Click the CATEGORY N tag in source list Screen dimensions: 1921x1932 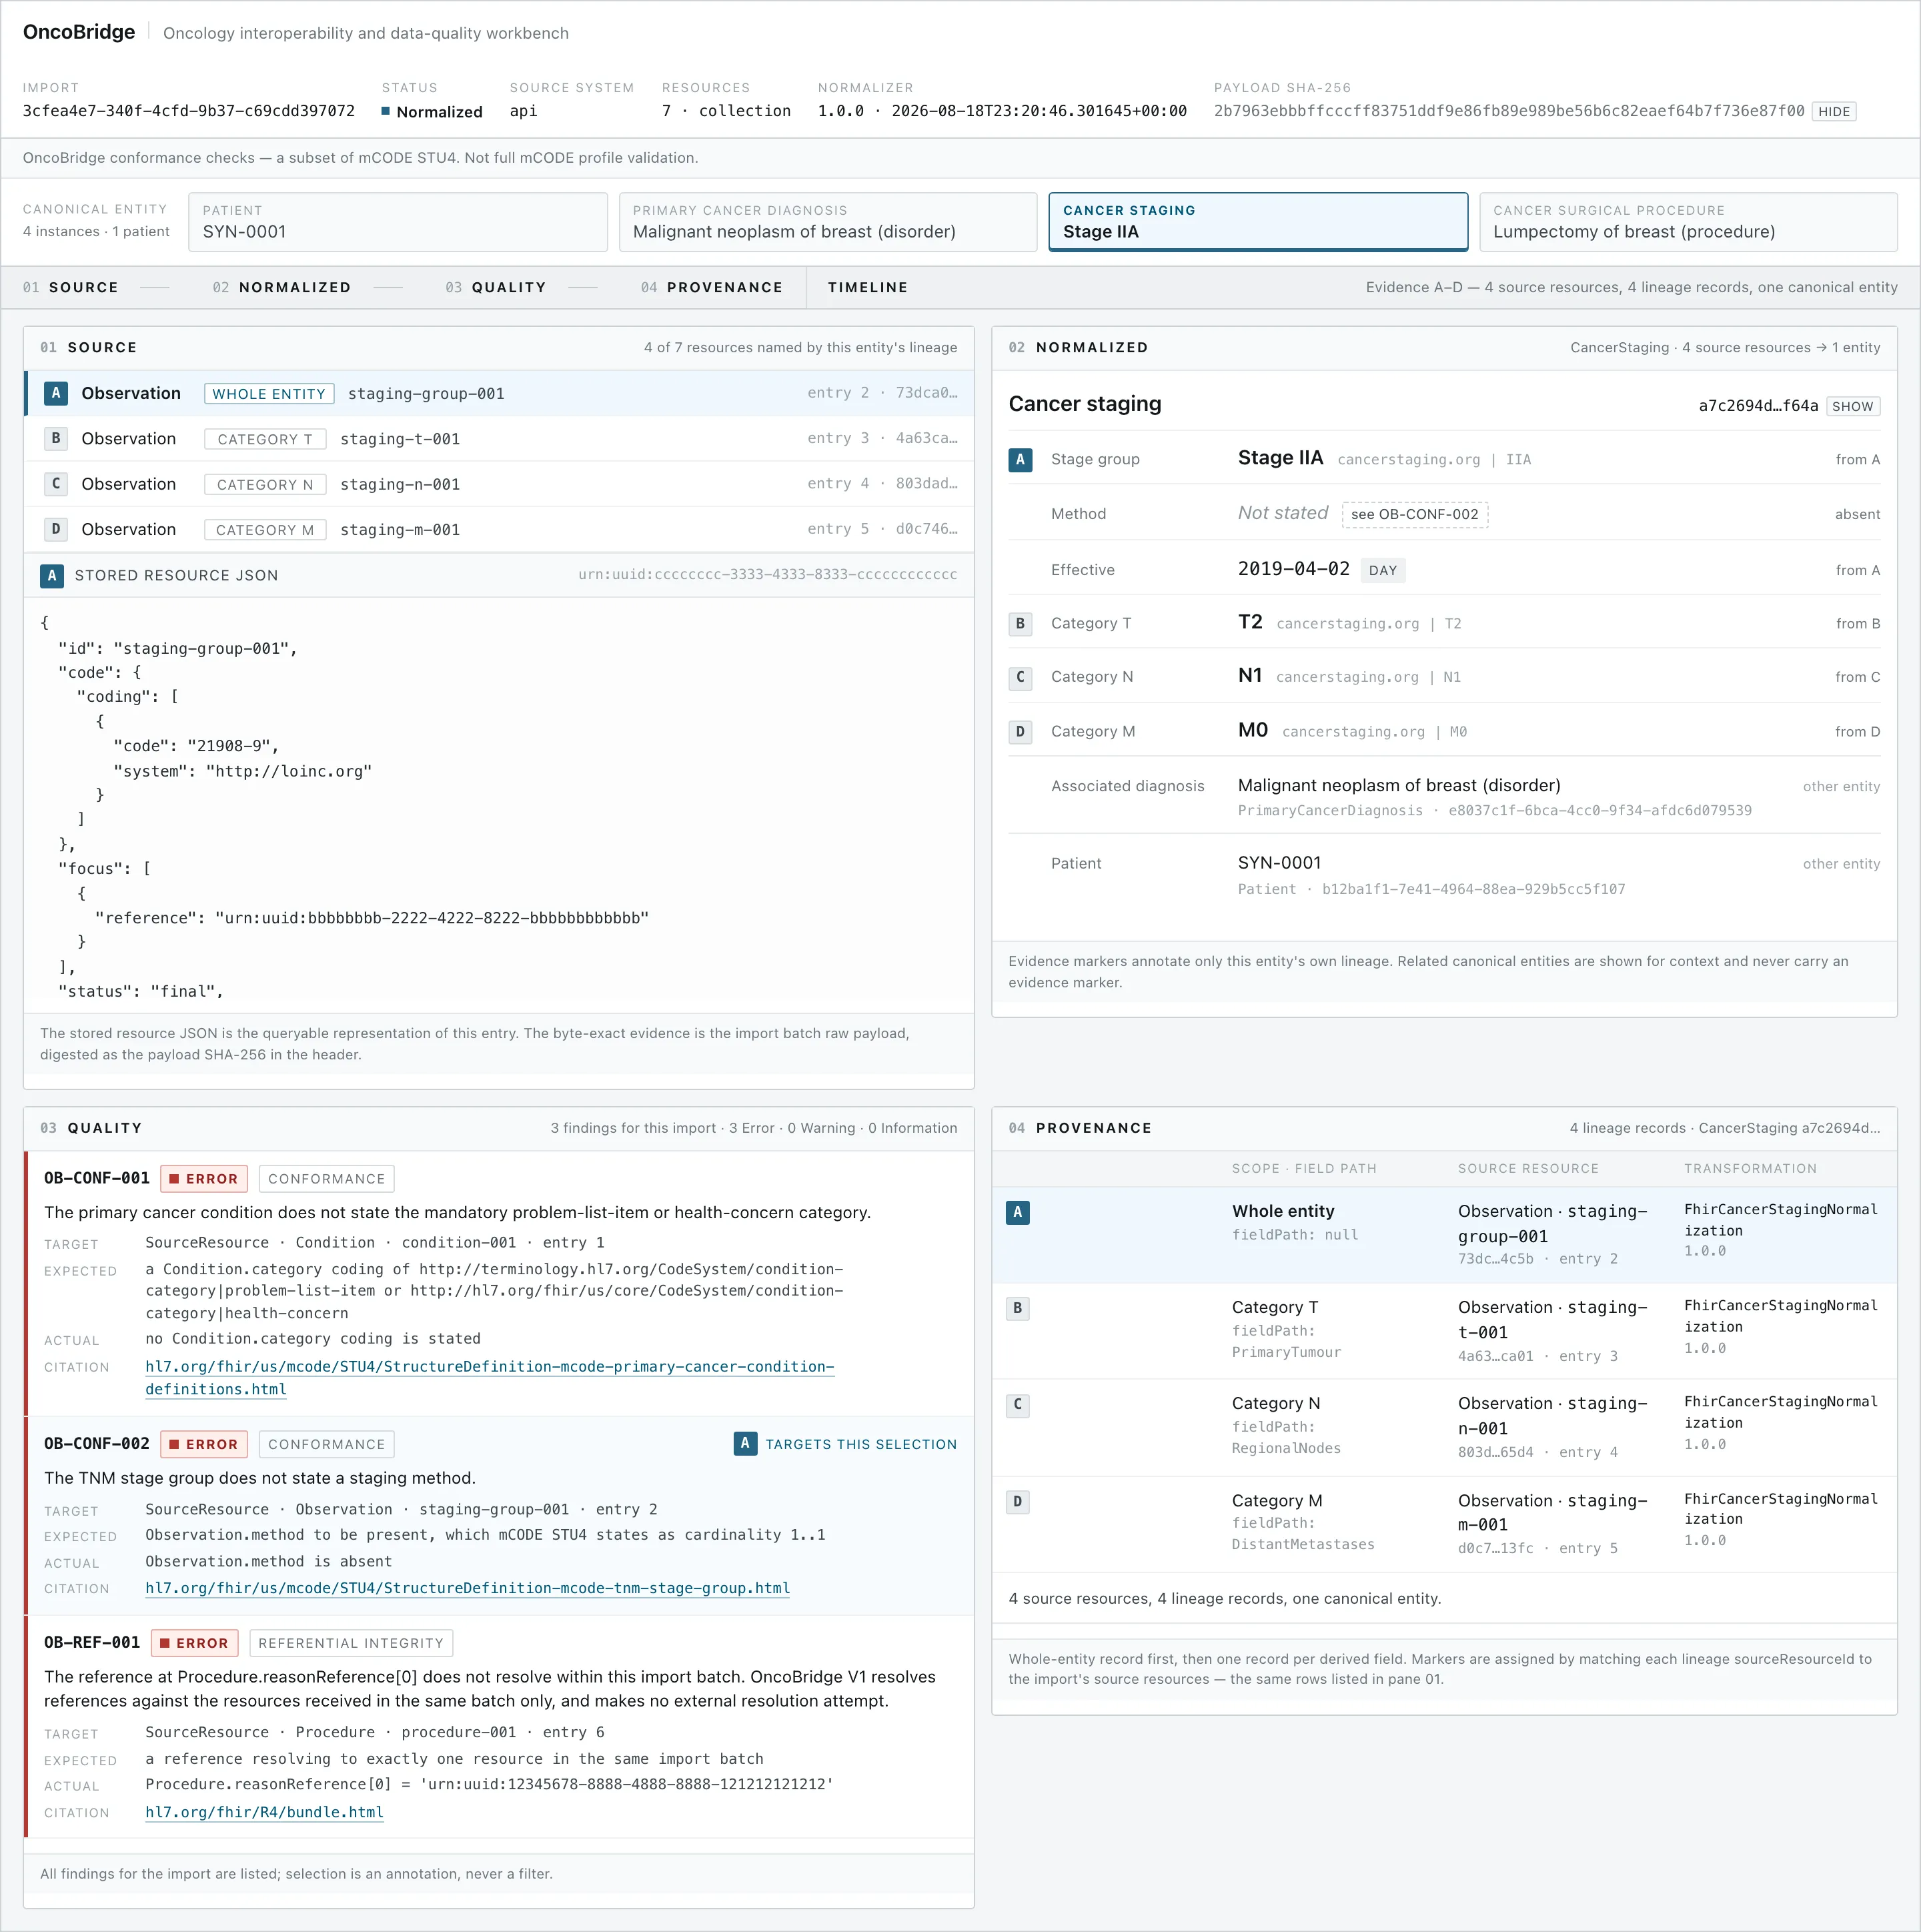coord(265,485)
